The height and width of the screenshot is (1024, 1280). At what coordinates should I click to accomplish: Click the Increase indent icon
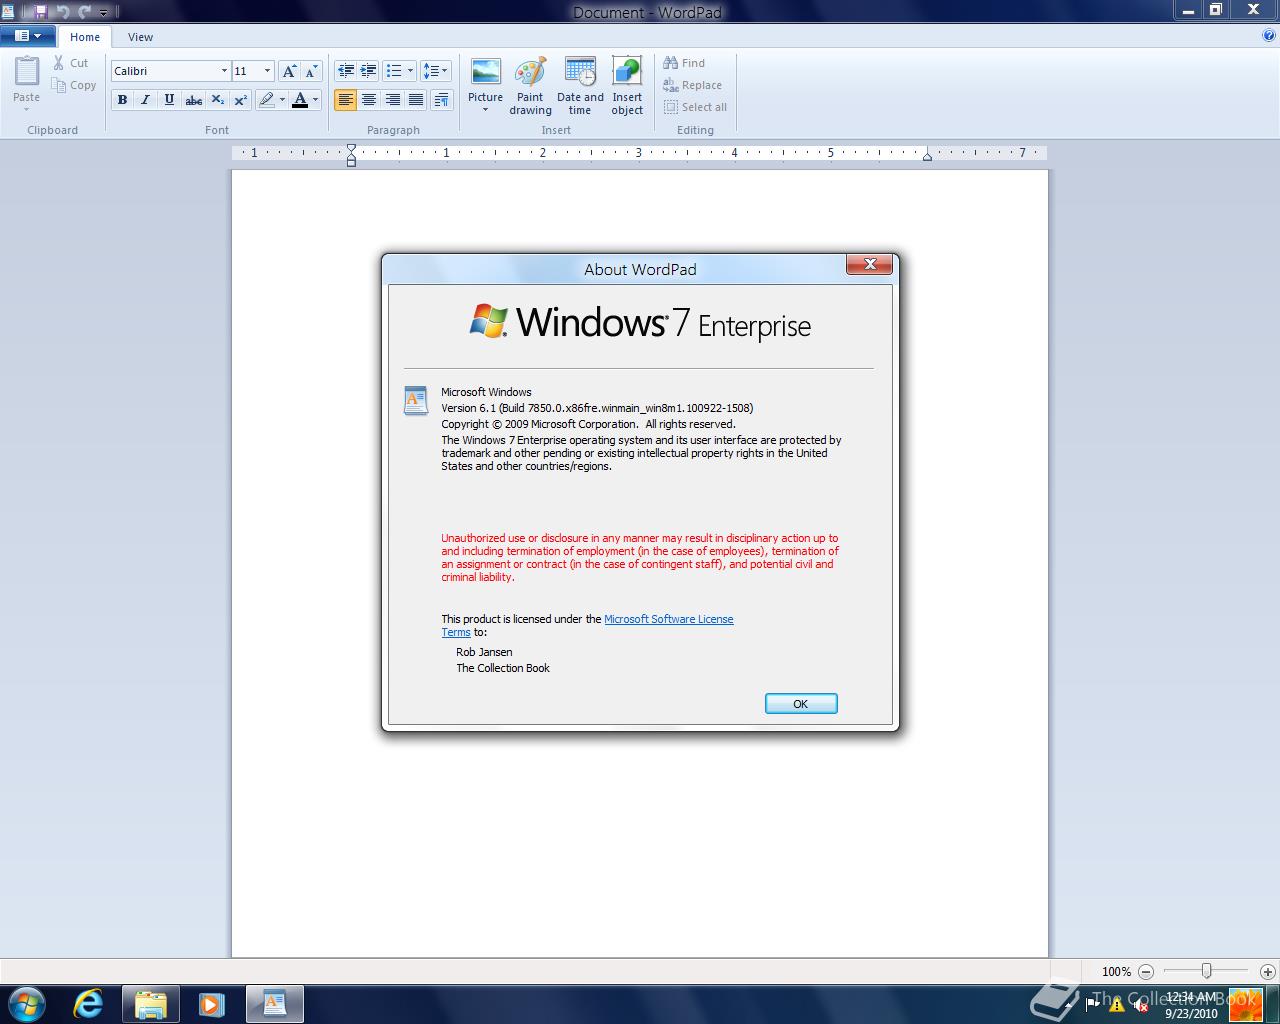(368, 71)
